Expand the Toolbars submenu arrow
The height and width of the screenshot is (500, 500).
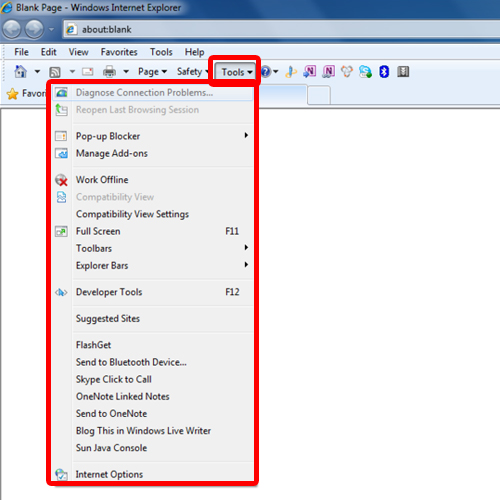tap(246, 247)
